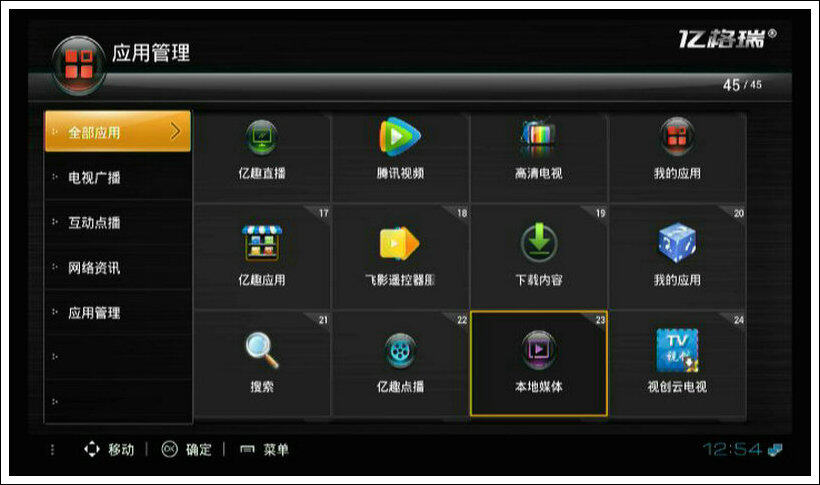Select the blue cube 我的应用 icon
This screenshot has width=820, height=485.
pyautogui.click(x=677, y=243)
